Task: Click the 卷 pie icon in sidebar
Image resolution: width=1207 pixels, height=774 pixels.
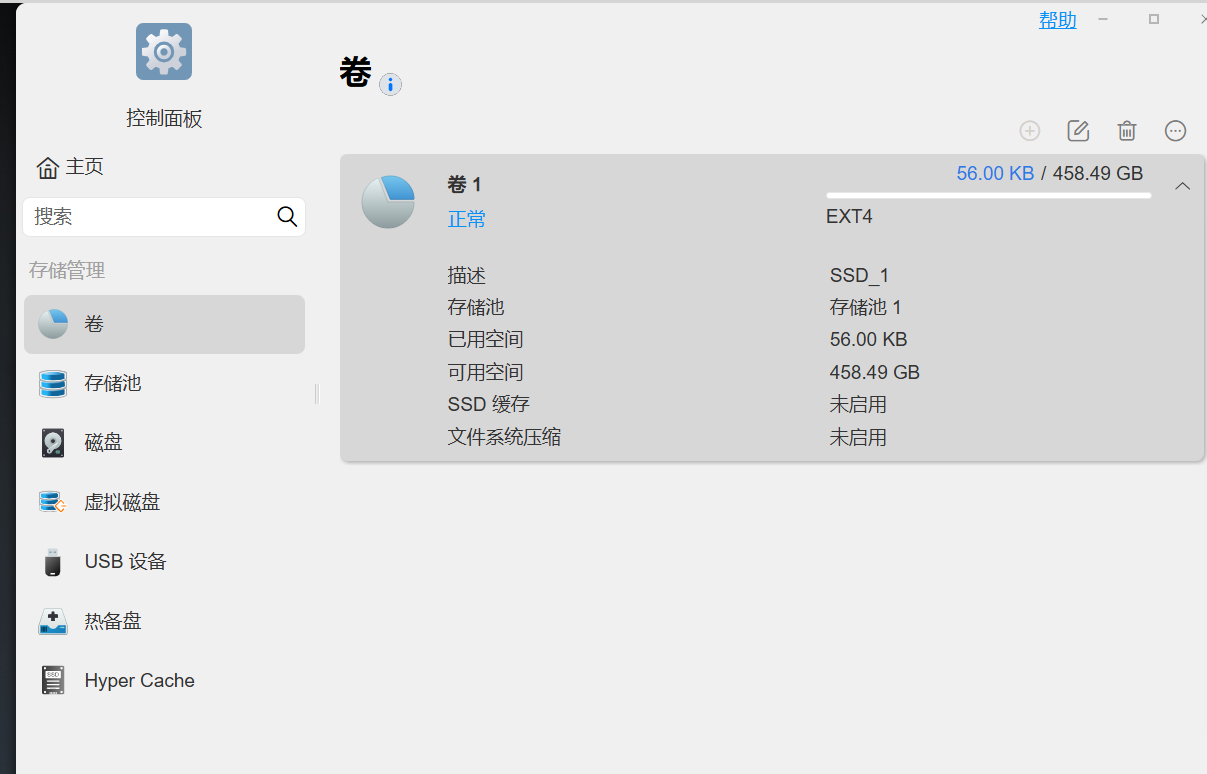Action: tap(53, 324)
